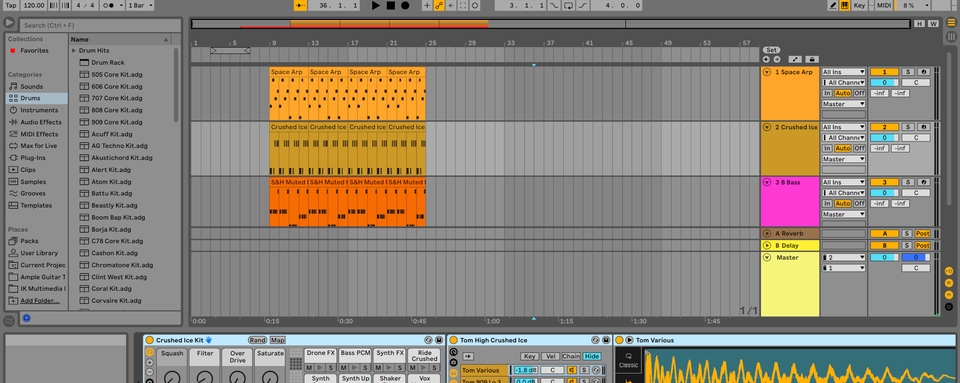Toggle the Punch-Out switch
This screenshot has height=383, width=960.
click(583, 6)
